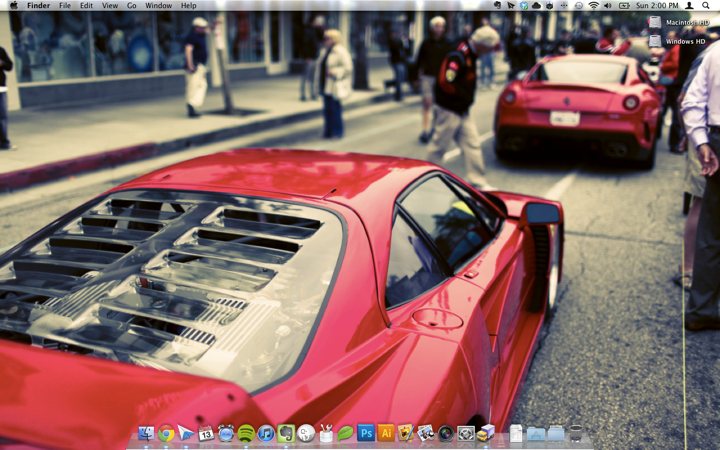Launch Photoshop from the Dock
720x450 pixels.
[366, 433]
